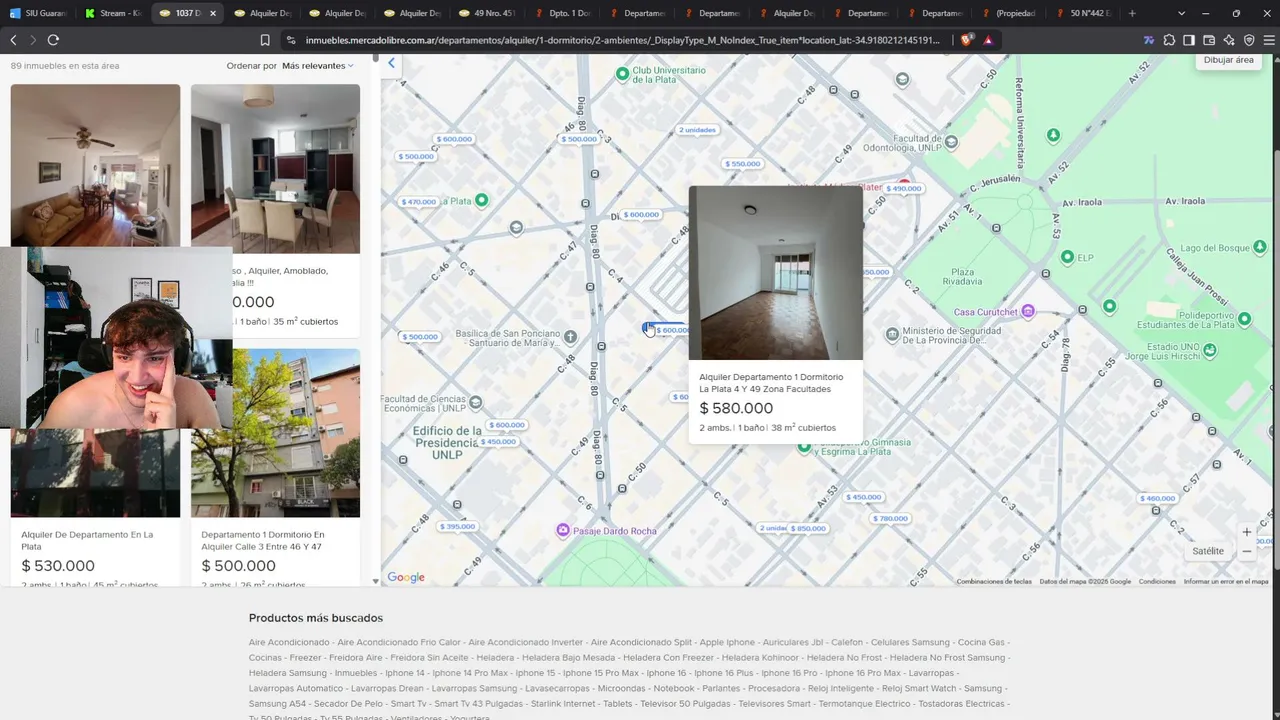Click the Facultad de Odontología UNLP pin

click(951, 142)
